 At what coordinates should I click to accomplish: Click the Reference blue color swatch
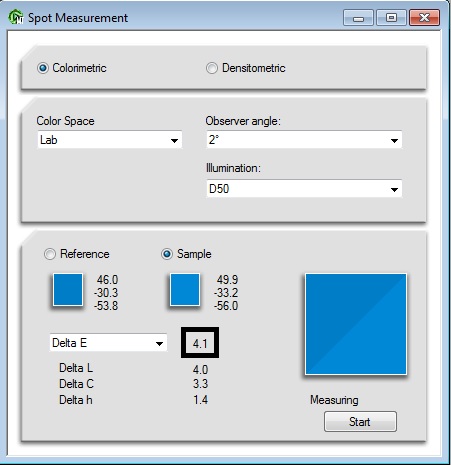point(68,289)
